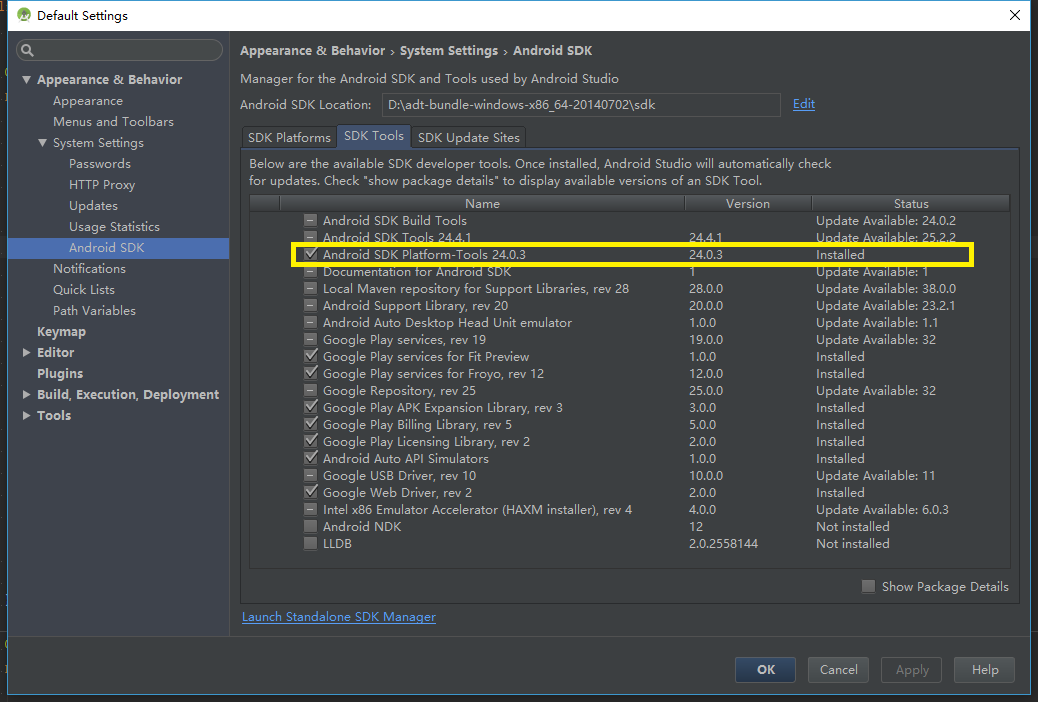The width and height of the screenshot is (1038, 702).
Task: Uncheck Android SDK Platform-Tools 24.0.3
Action: (x=310, y=254)
